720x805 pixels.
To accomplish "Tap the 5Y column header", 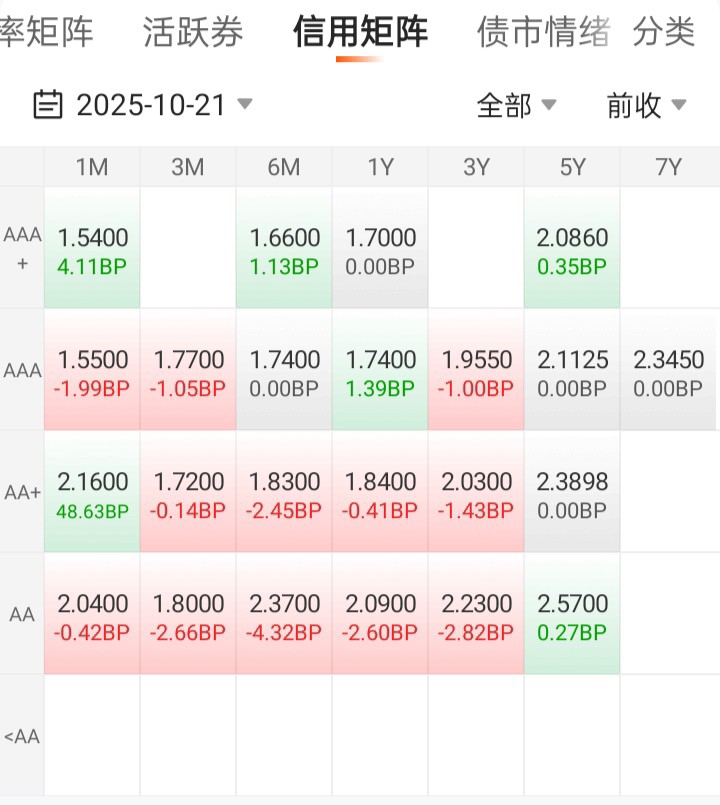I will coord(572,167).
